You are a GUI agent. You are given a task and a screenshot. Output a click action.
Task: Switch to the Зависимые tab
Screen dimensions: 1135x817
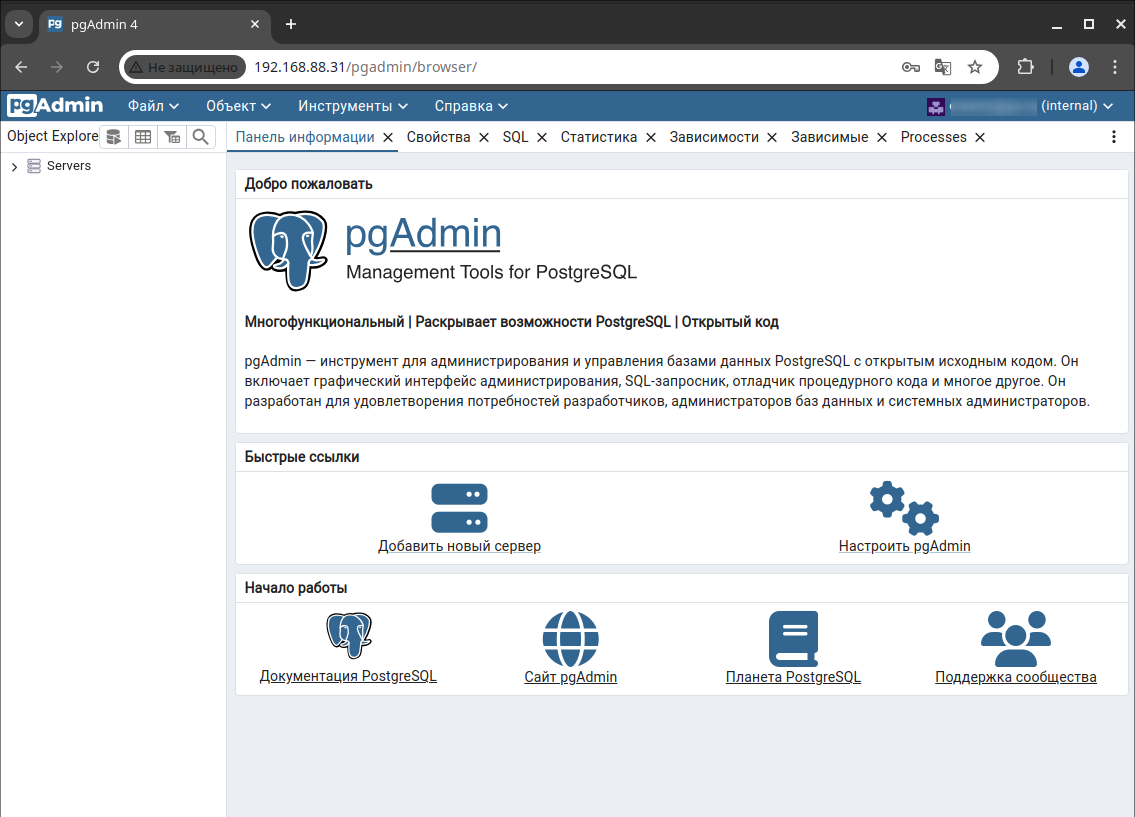pos(830,137)
